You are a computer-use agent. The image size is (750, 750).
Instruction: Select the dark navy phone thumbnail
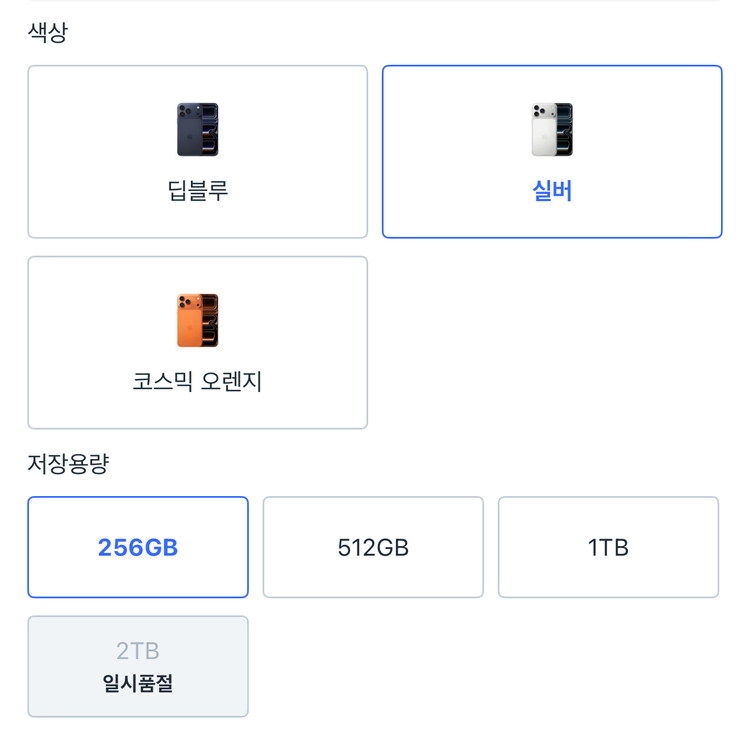(198, 130)
